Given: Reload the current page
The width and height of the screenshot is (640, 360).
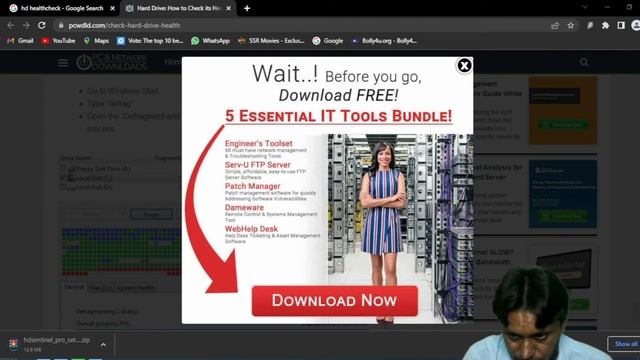Looking at the screenshot, I should click(42, 25).
